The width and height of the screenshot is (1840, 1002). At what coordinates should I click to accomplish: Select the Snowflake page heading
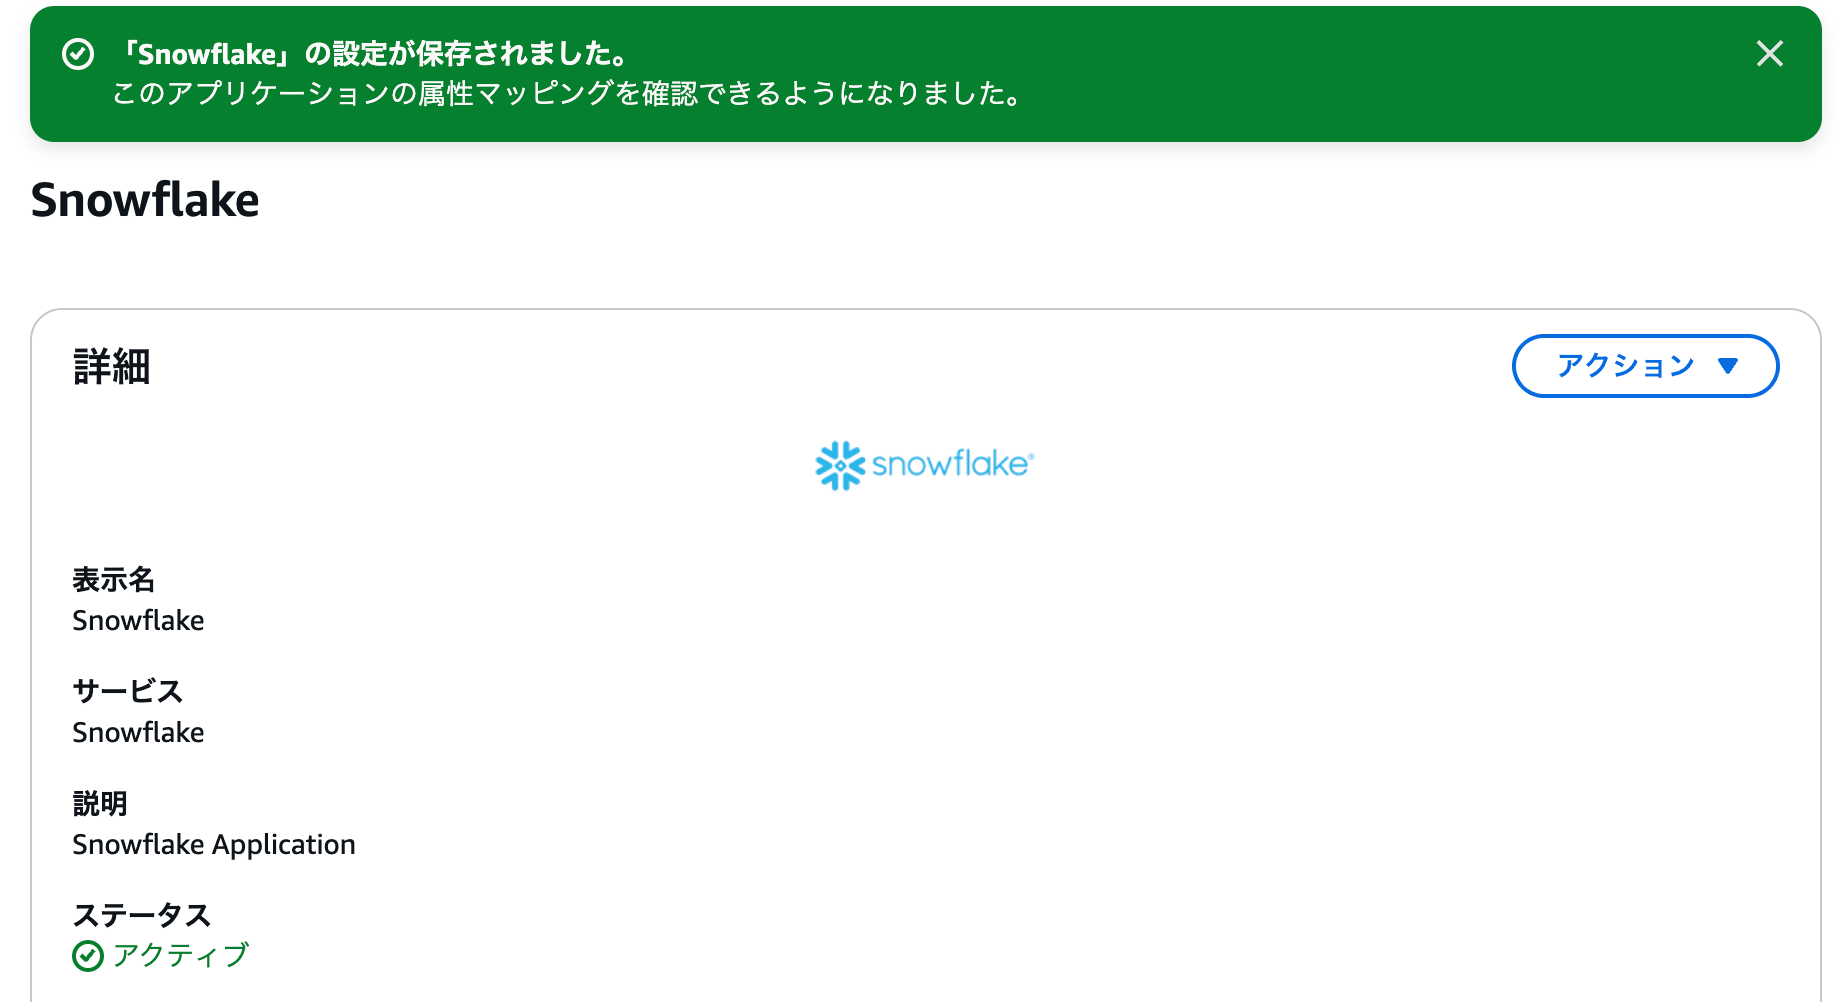145,200
